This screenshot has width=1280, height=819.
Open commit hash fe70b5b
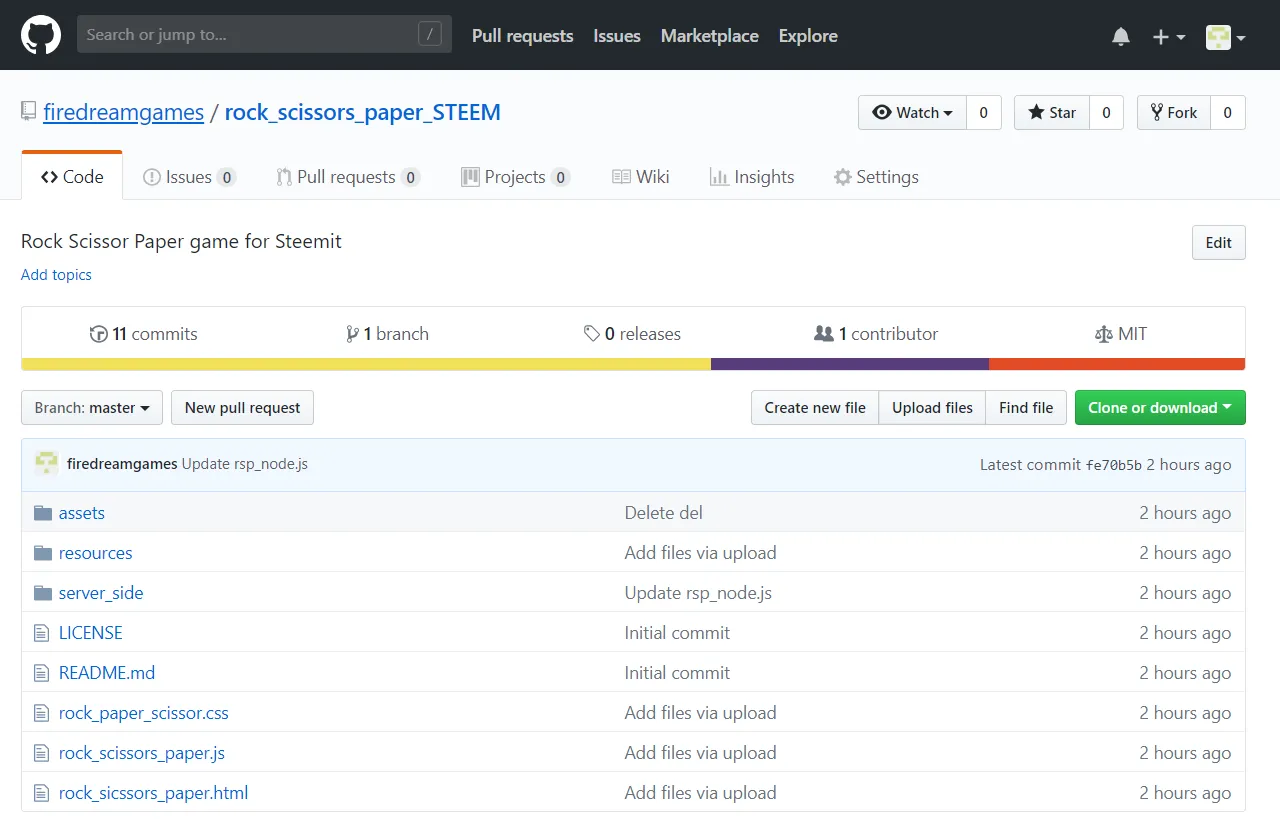(1113, 465)
